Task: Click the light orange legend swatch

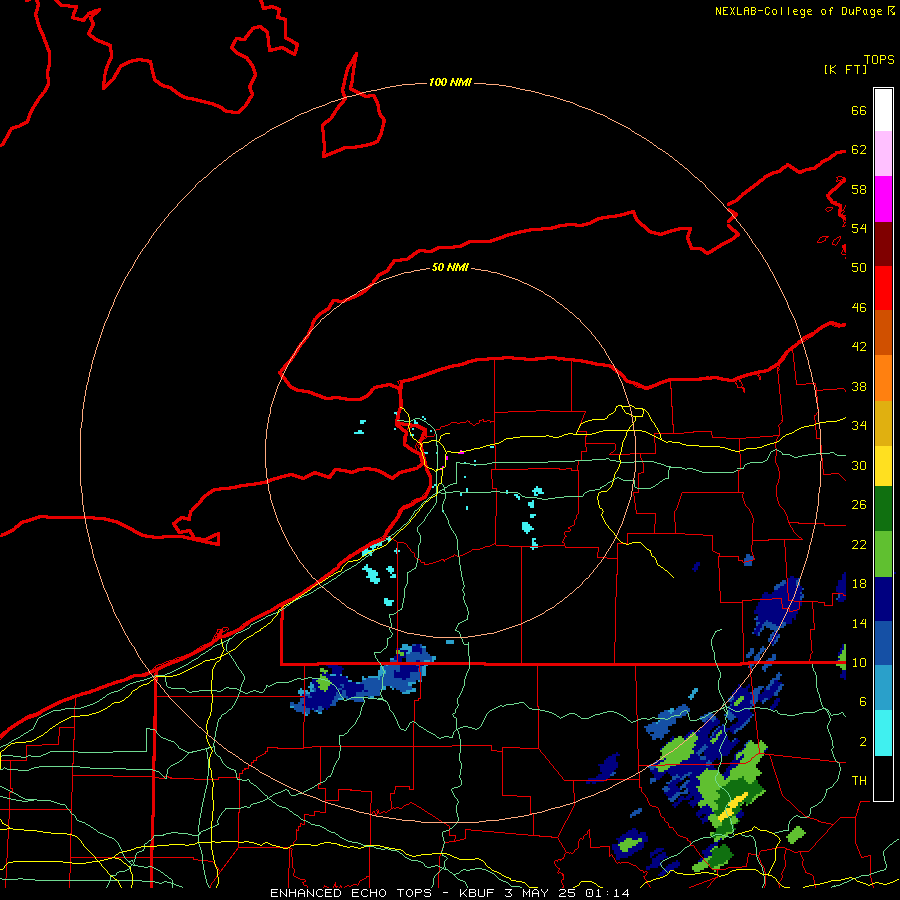Action: 883,378
